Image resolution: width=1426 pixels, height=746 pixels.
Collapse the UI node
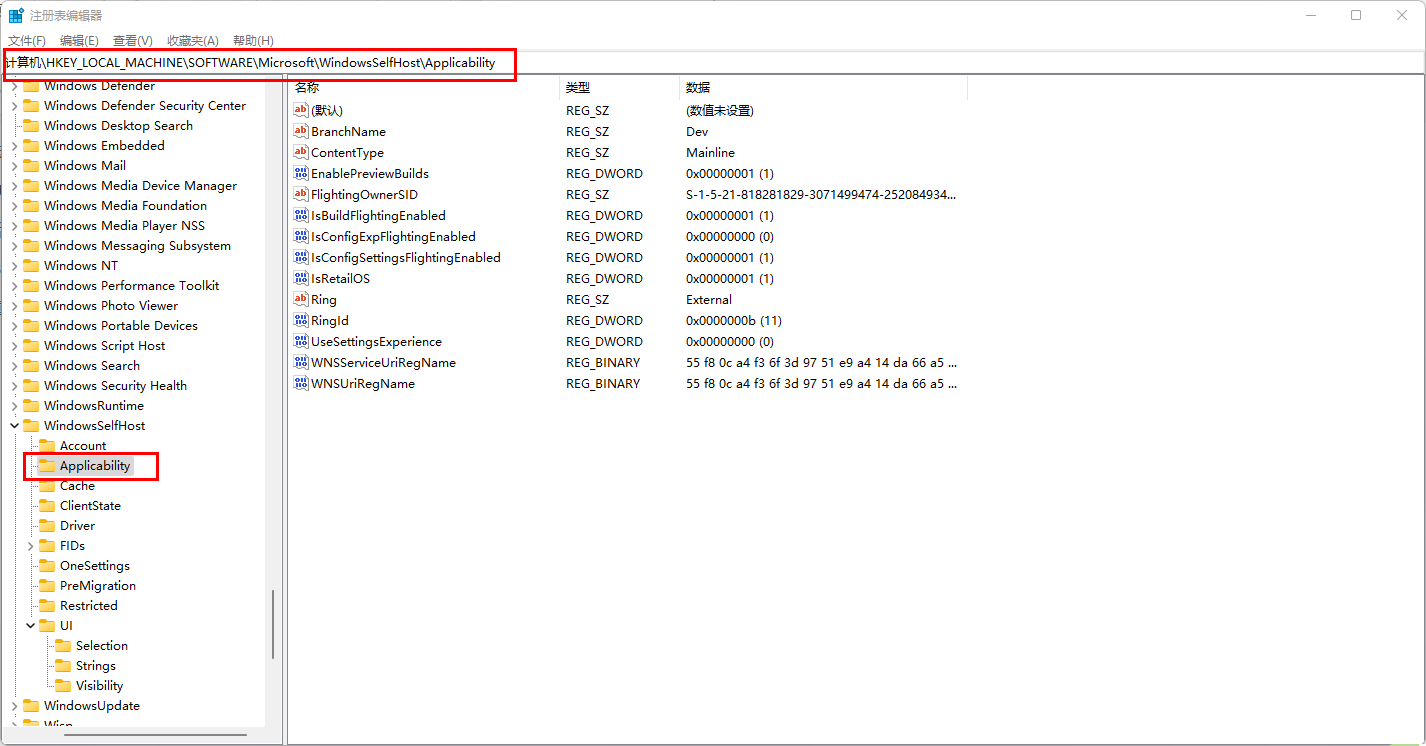pos(29,625)
